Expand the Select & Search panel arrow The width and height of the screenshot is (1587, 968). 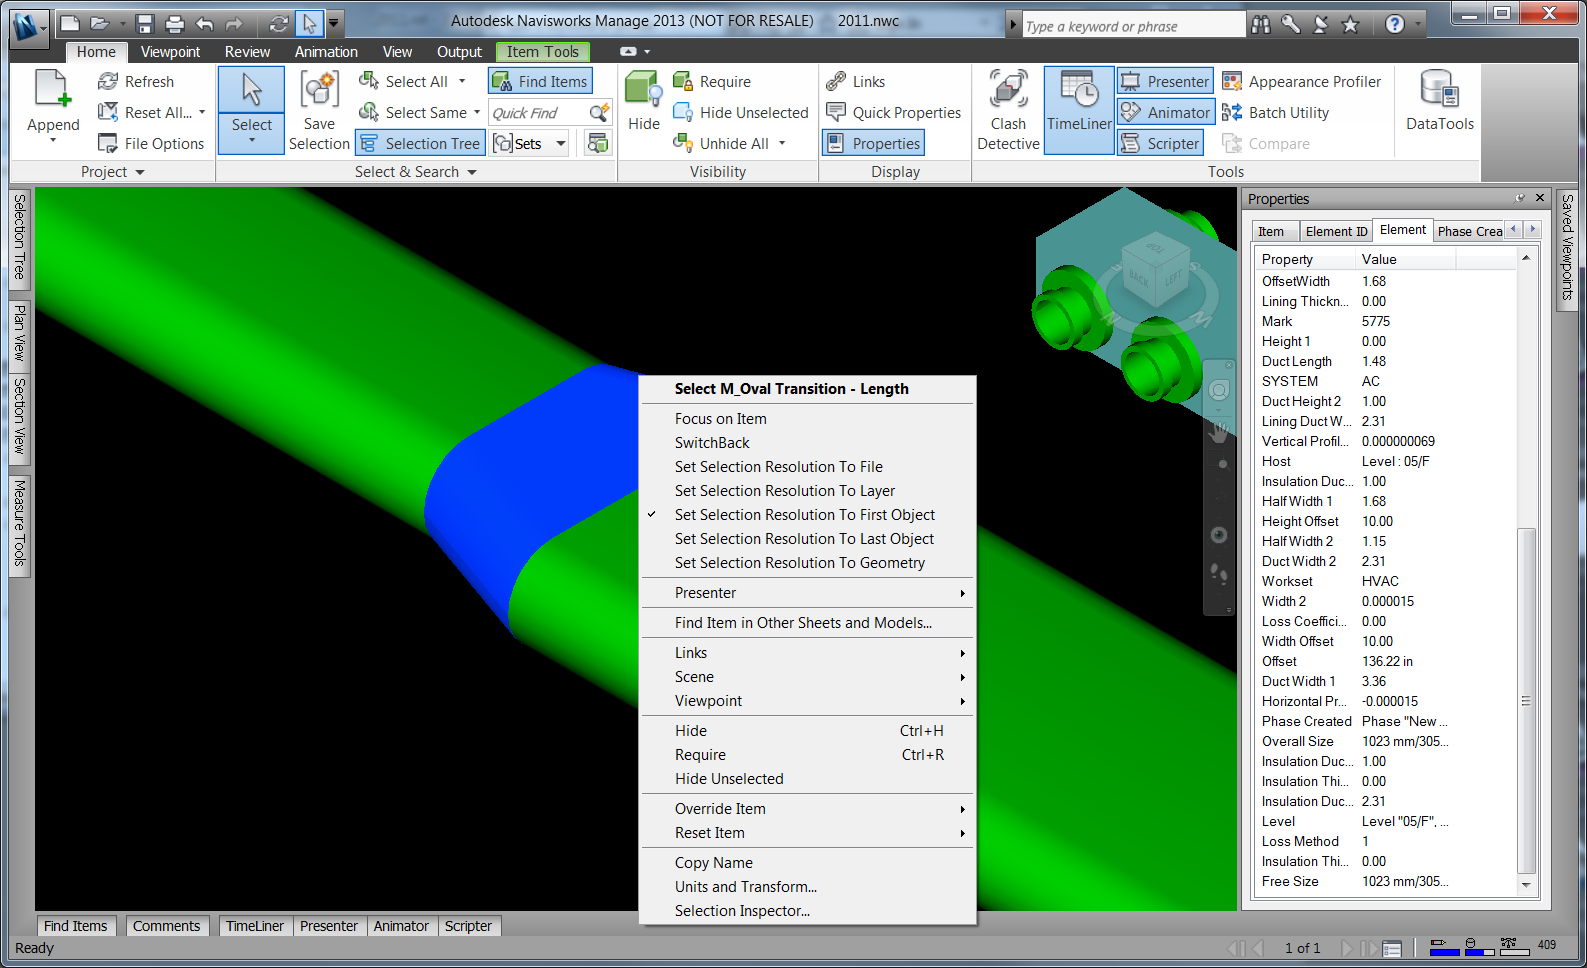(472, 172)
